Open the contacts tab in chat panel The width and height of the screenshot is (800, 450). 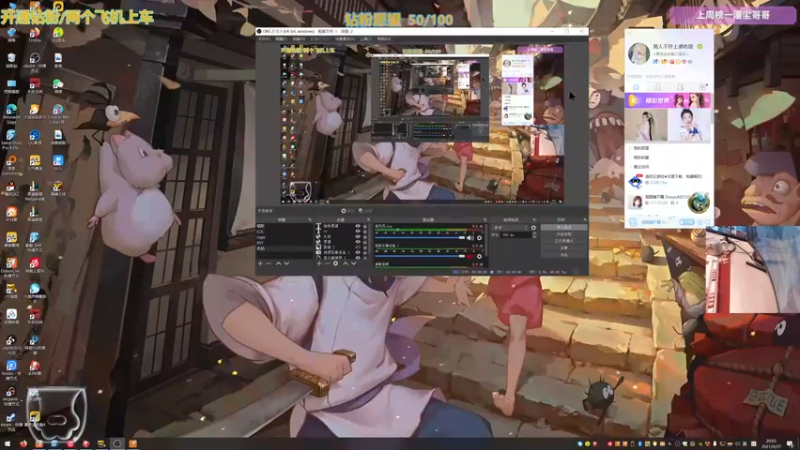(x=658, y=87)
